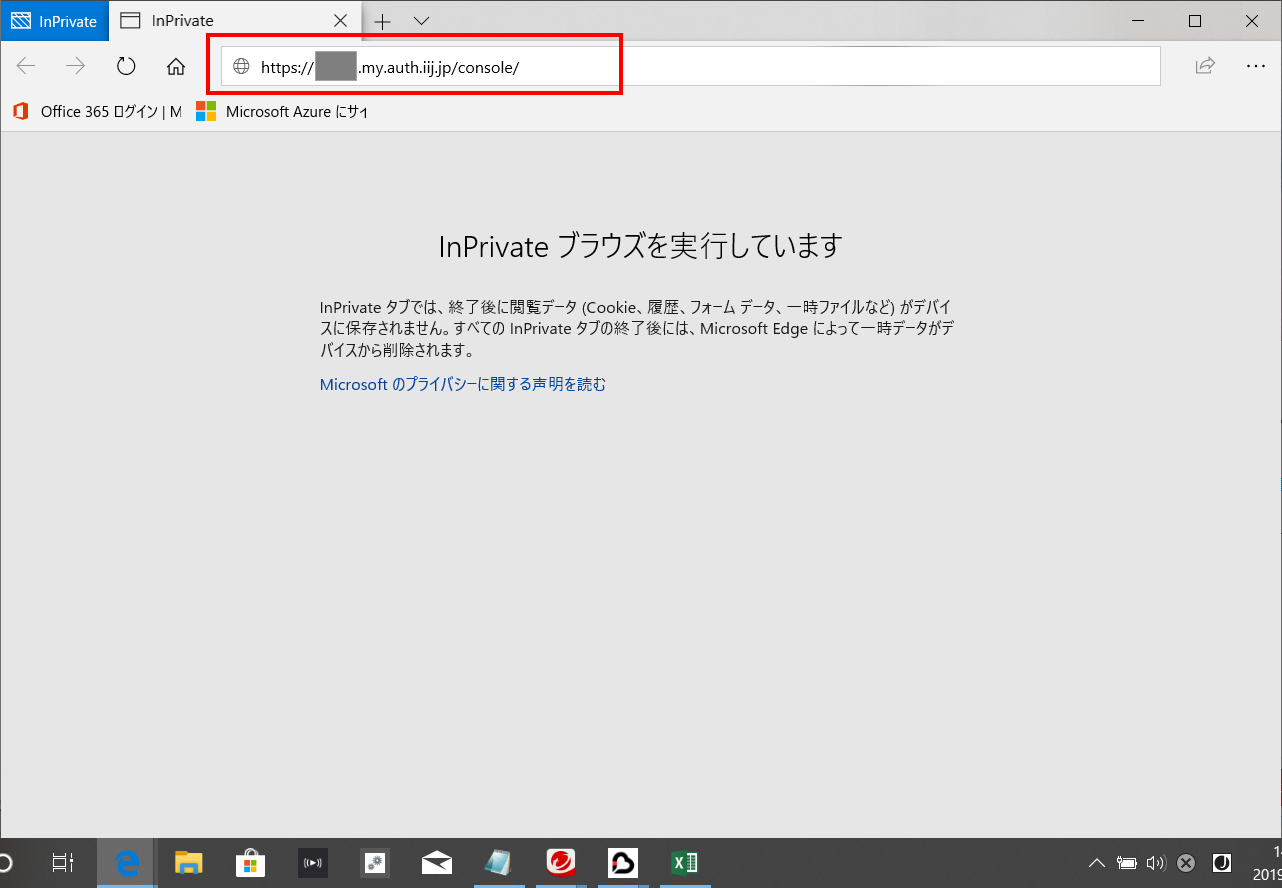Open File Explorer from the taskbar
This screenshot has height=888, width=1282.
pyautogui.click(x=189, y=863)
